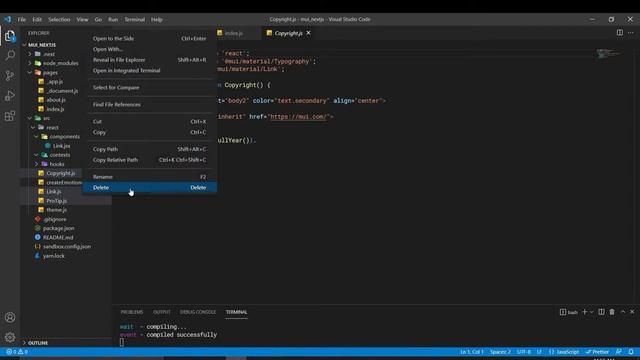This screenshot has height=360, width=640.
Task: Choose Reveal in File Explorer
Action: (x=149, y=60)
